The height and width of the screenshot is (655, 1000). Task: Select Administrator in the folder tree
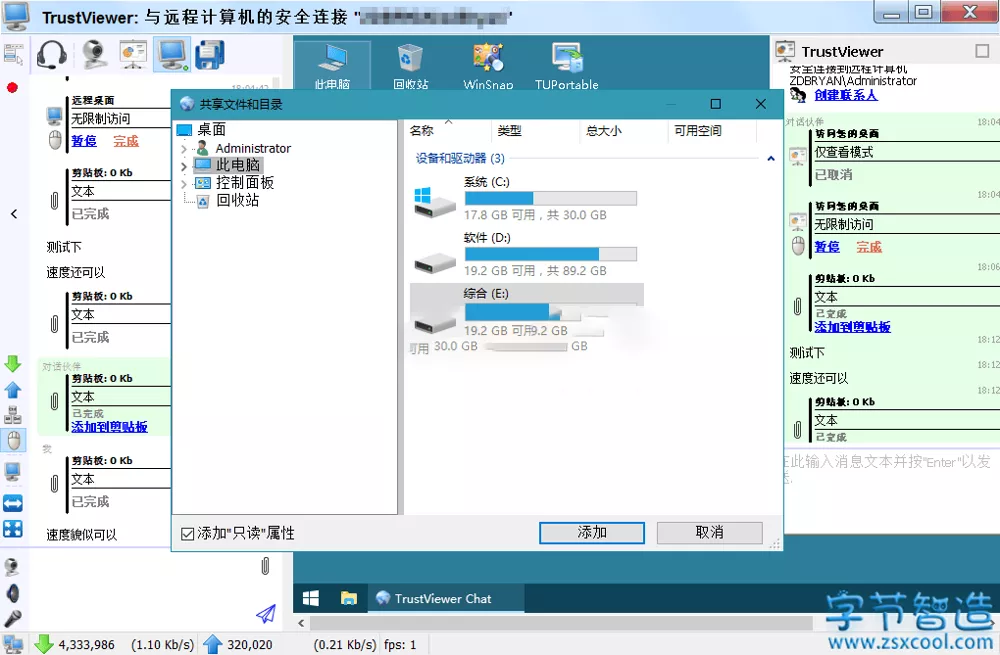click(x=253, y=149)
